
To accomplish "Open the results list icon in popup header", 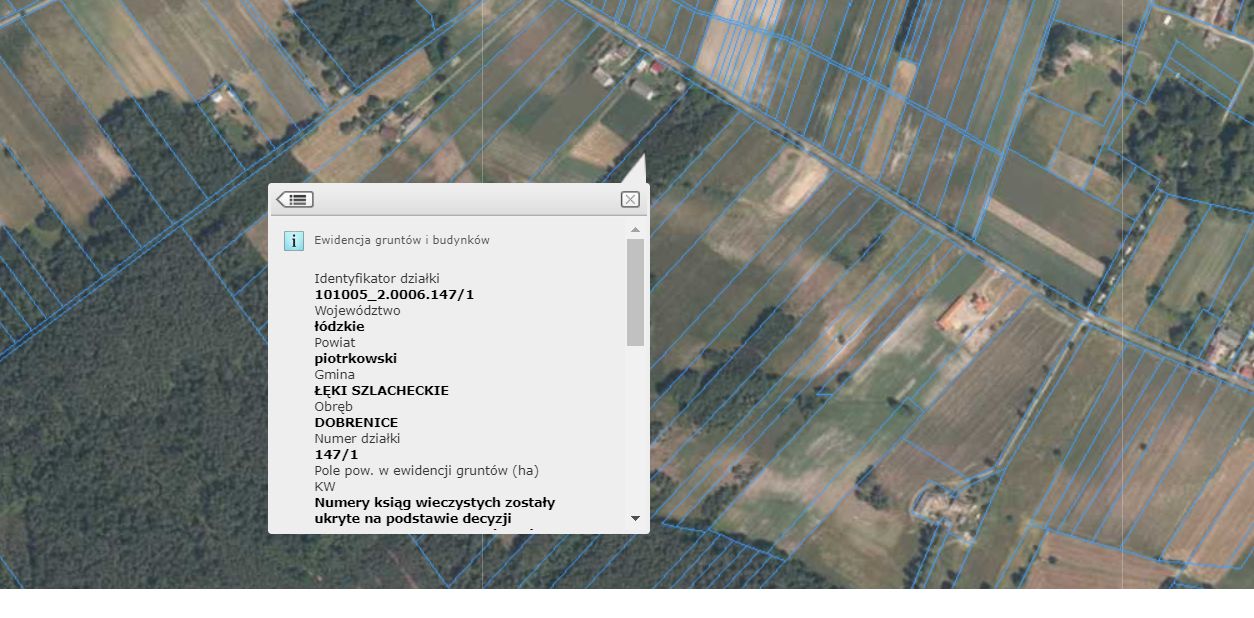I will tap(295, 199).
